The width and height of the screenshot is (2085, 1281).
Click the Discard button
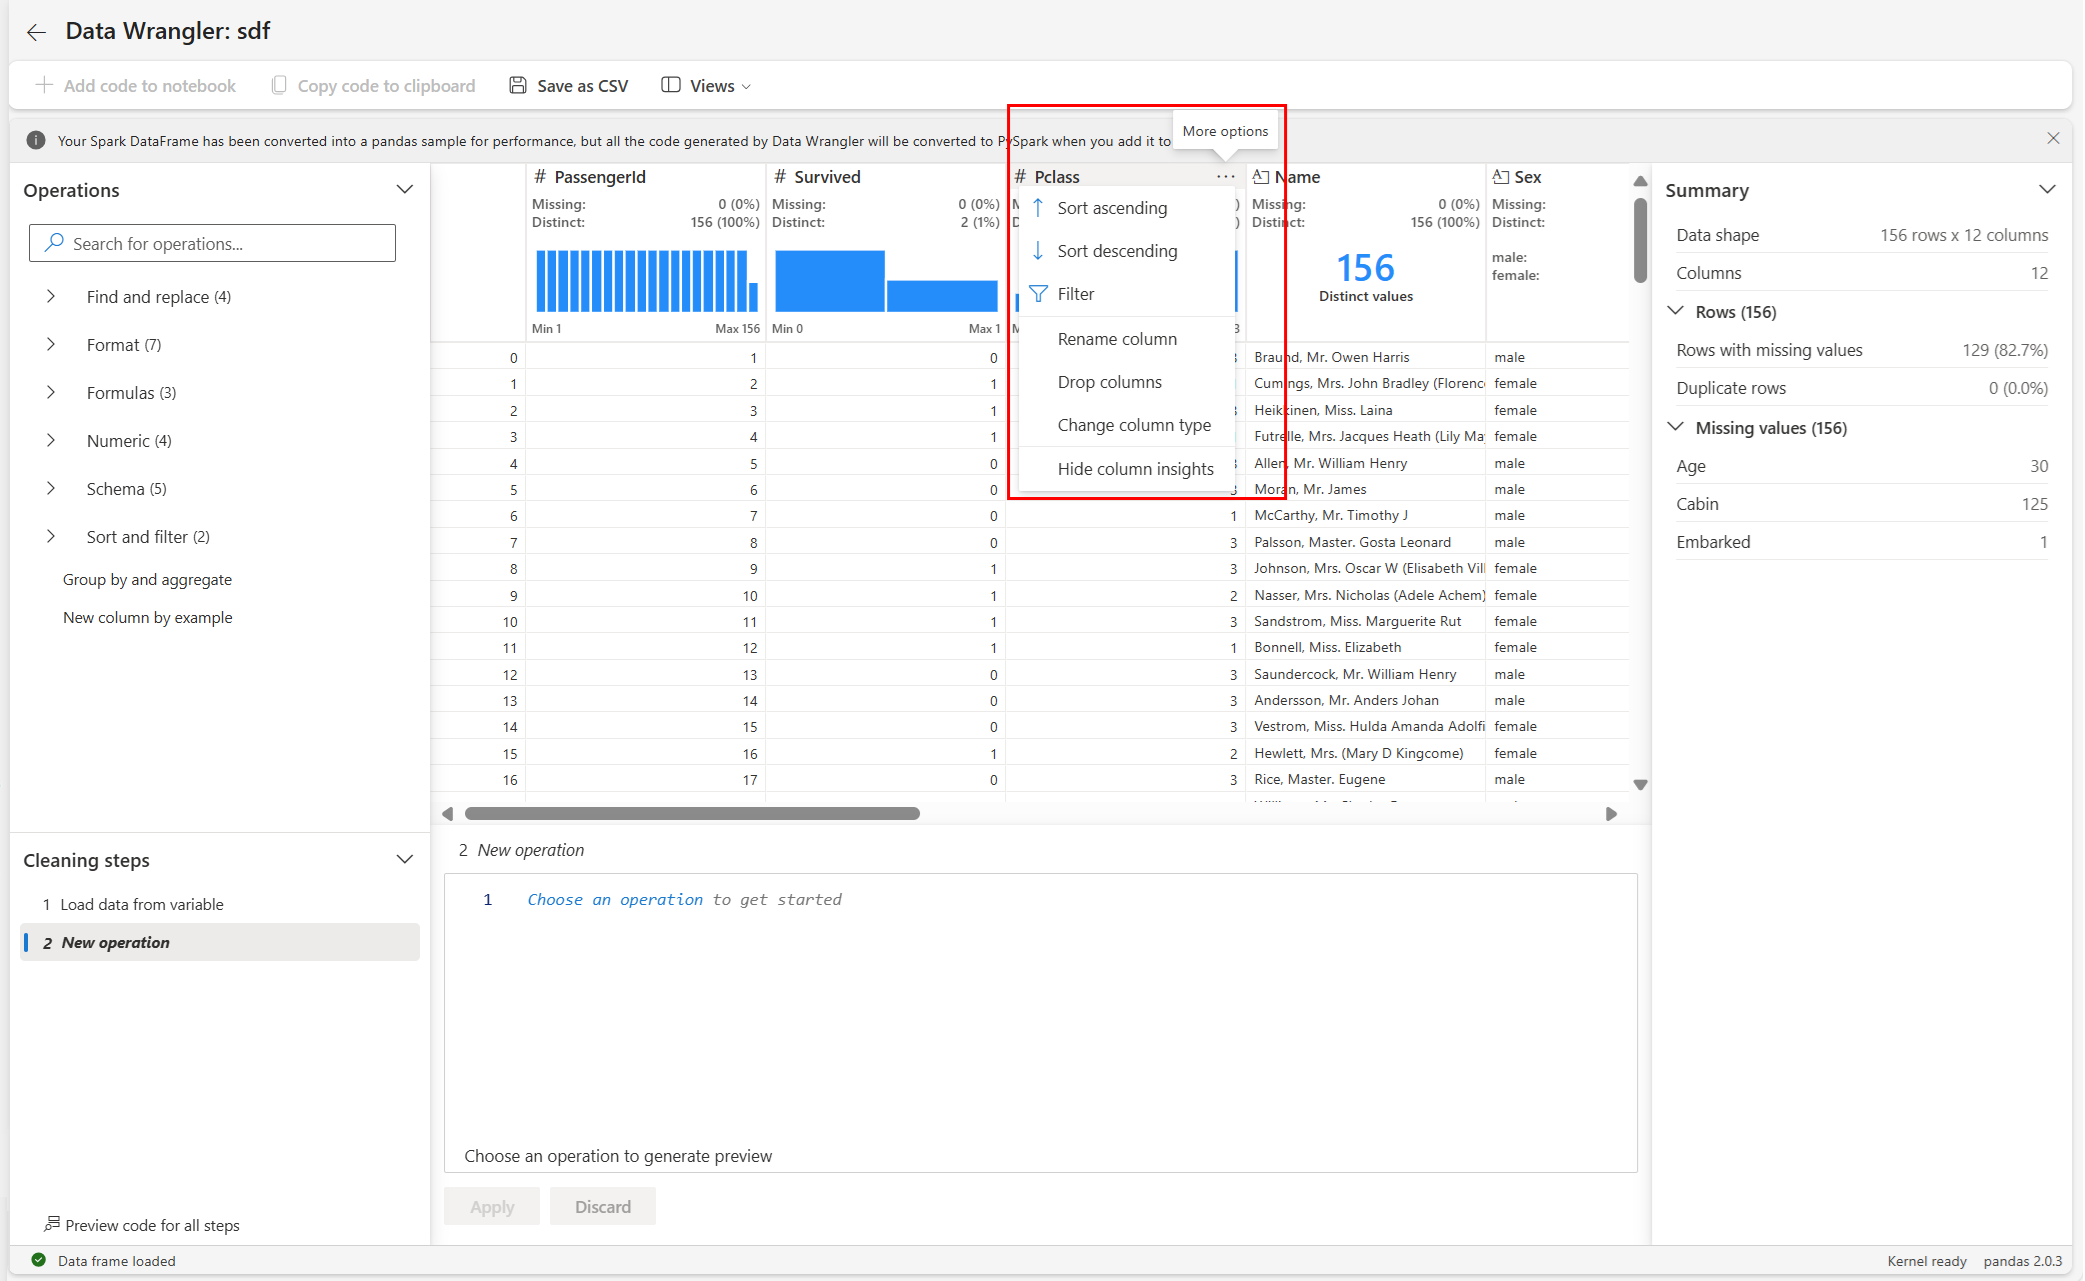[x=602, y=1207]
